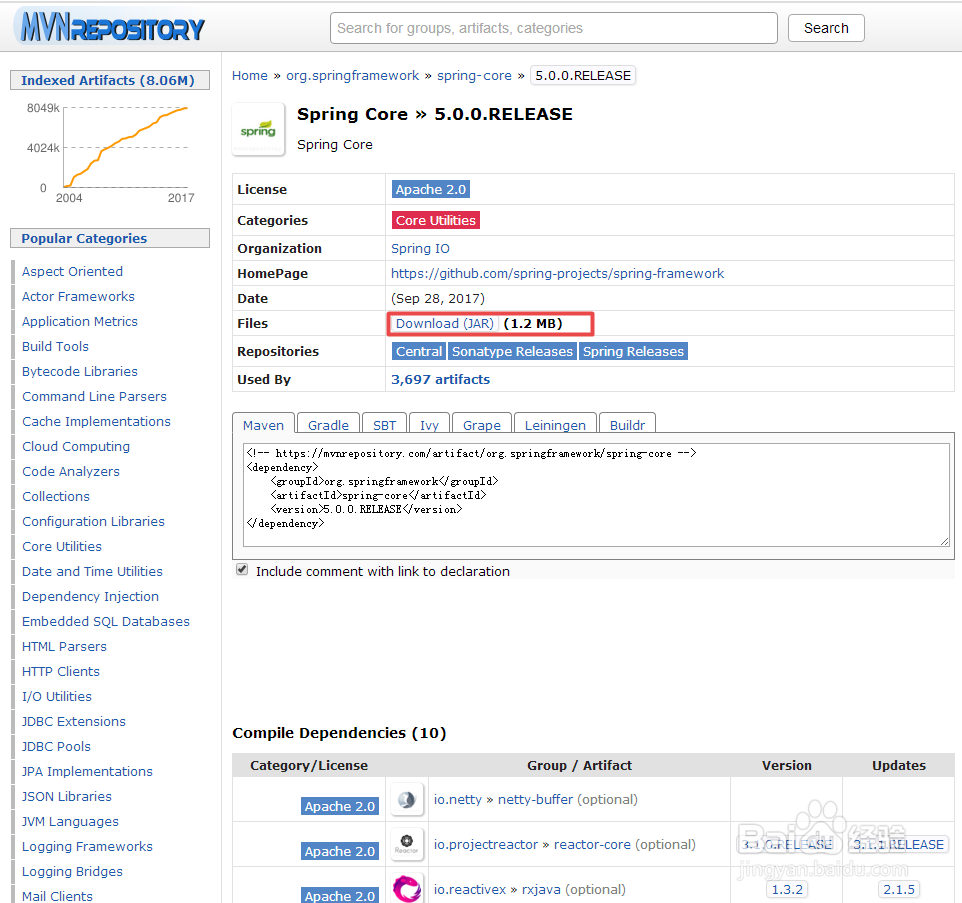
Task: Click the indexed artifacts growth chart
Action: pos(110,153)
